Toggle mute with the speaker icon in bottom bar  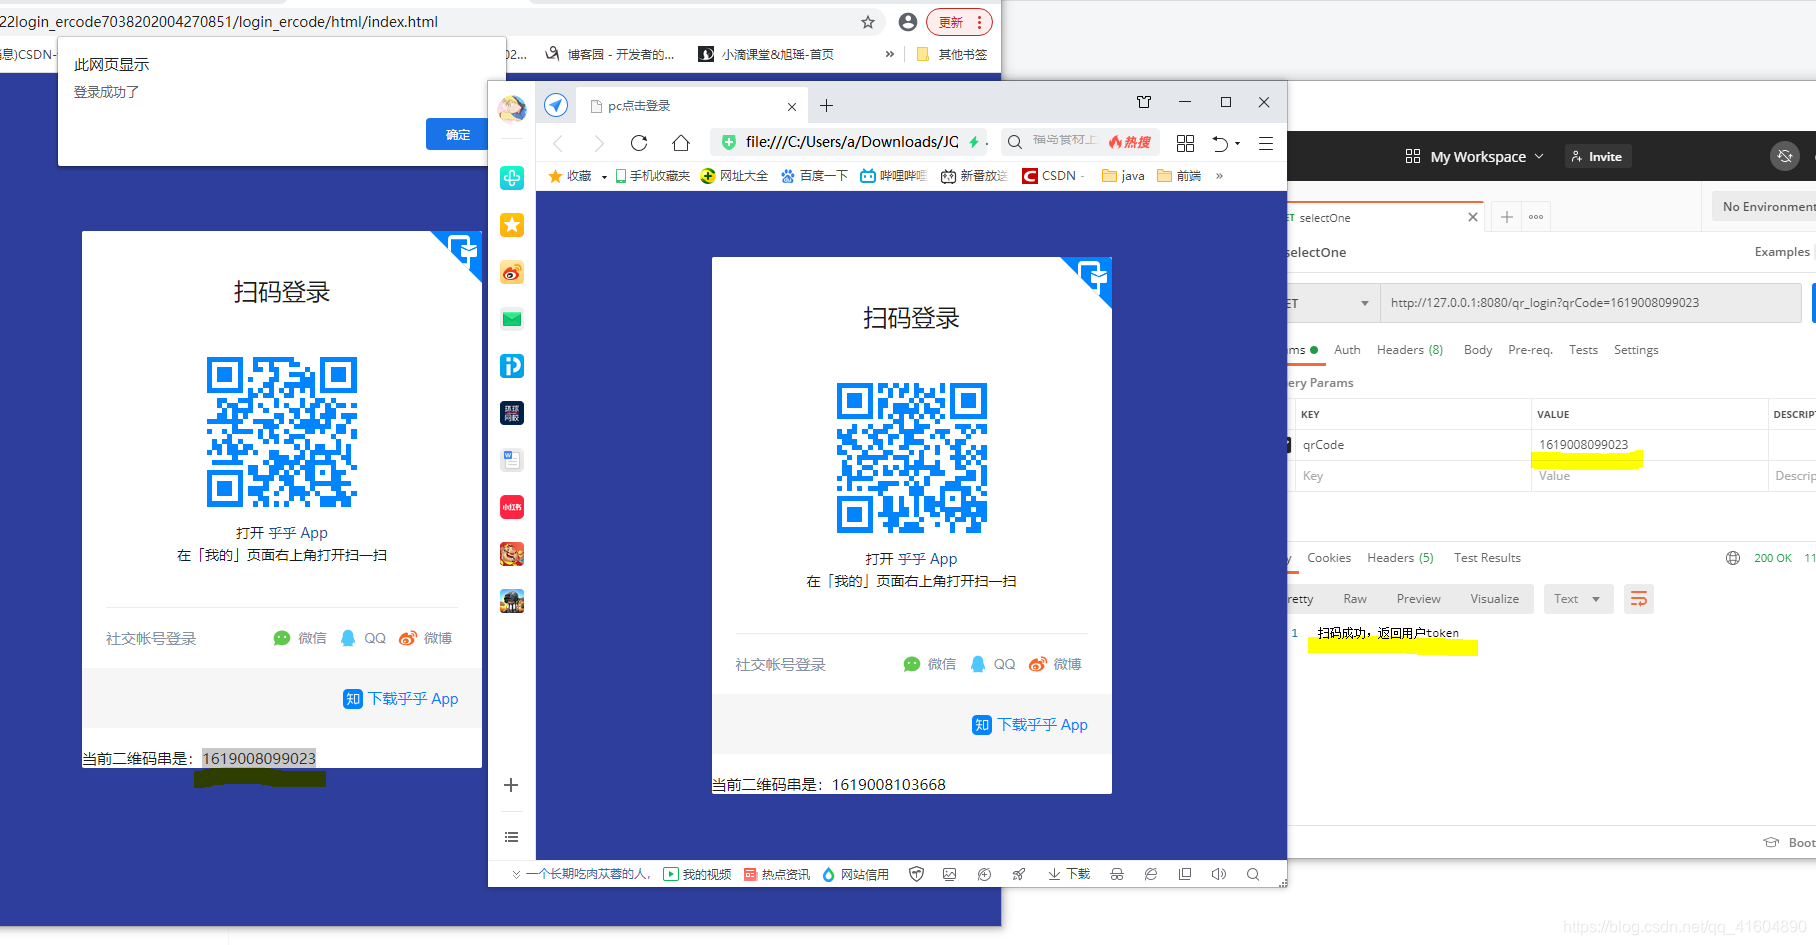(x=1218, y=873)
